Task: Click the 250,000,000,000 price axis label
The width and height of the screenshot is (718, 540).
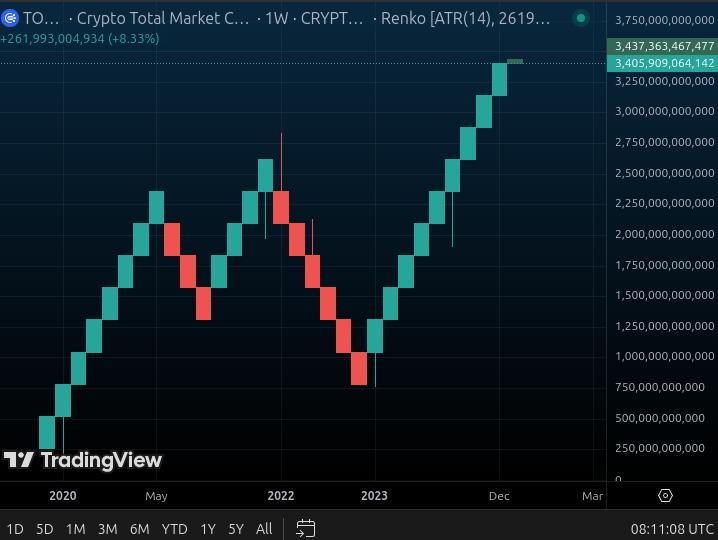Action: tap(660, 448)
